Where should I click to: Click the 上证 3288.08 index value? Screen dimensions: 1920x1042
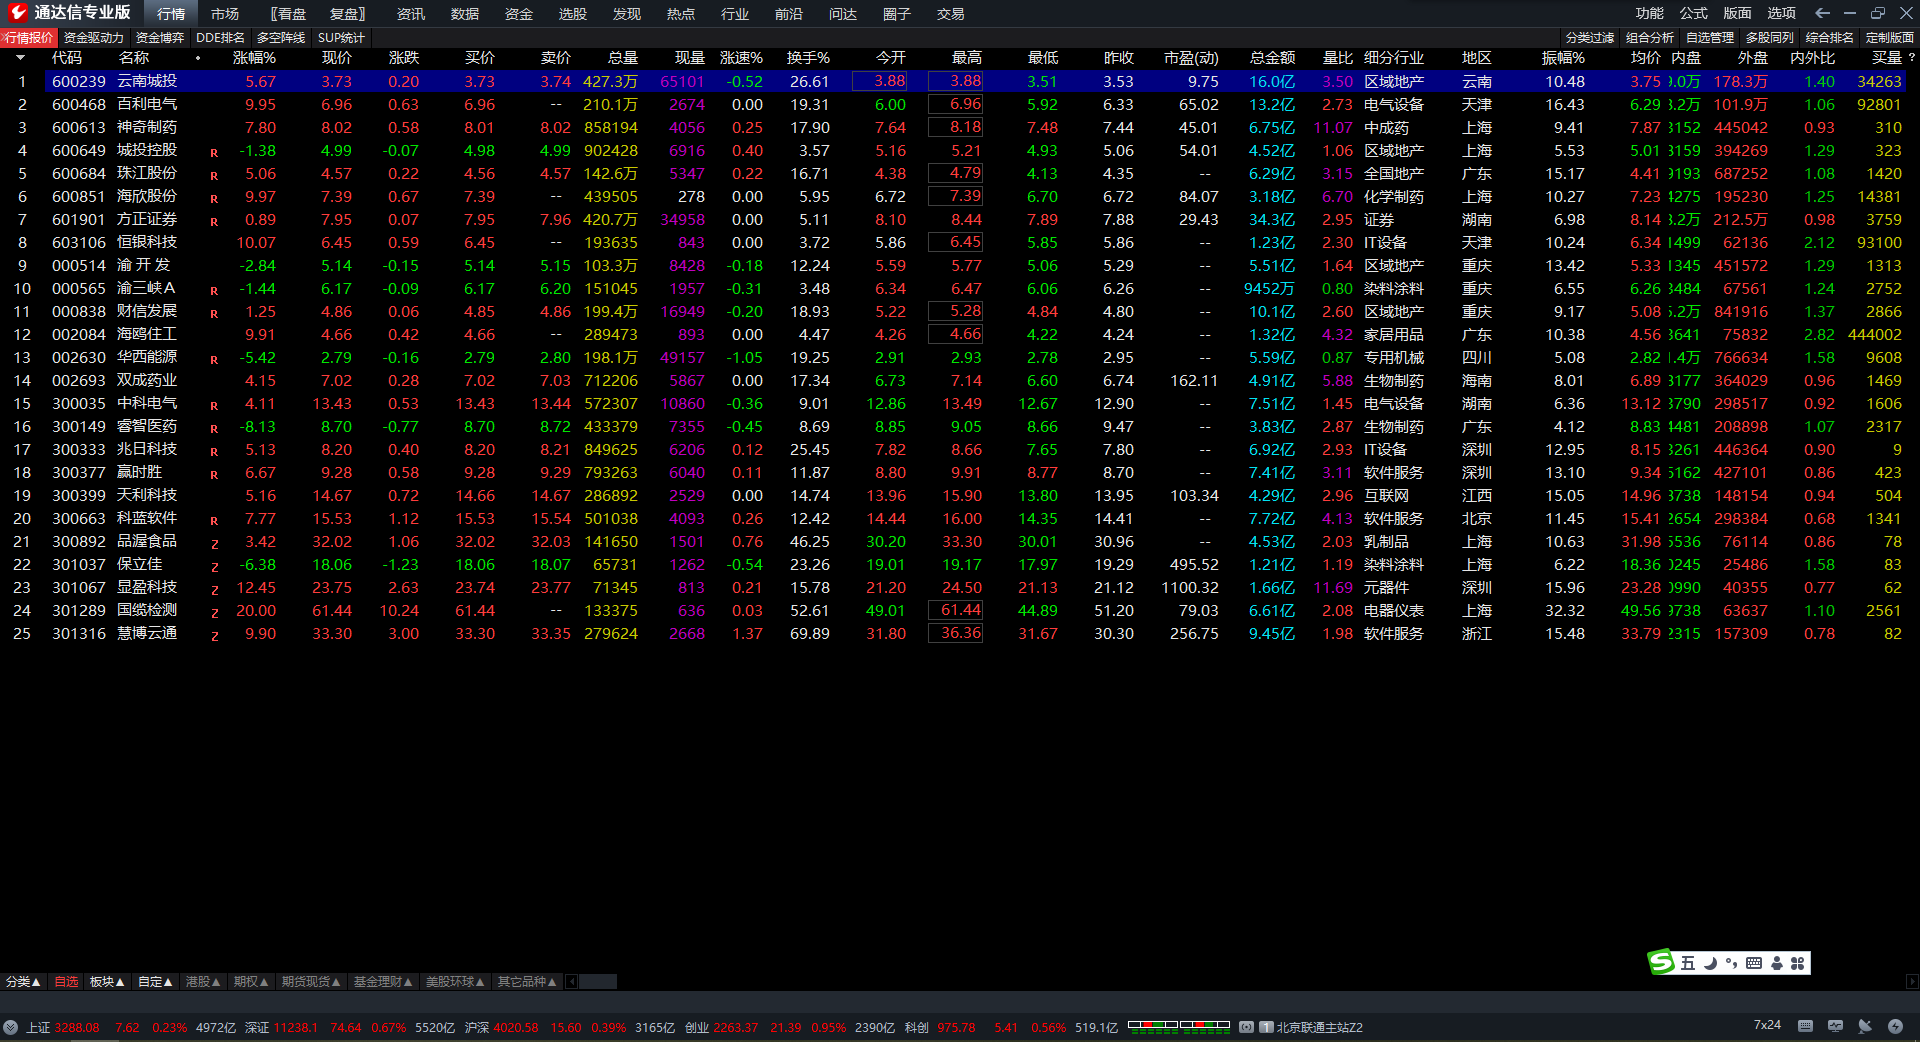[x=77, y=1027]
